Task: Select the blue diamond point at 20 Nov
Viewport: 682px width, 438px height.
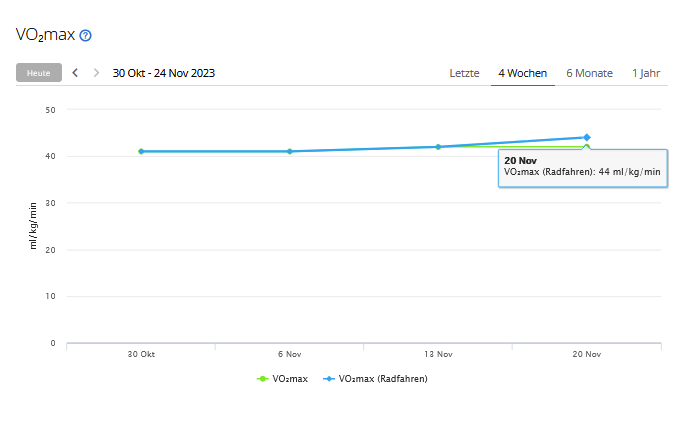Action: [x=586, y=137]
